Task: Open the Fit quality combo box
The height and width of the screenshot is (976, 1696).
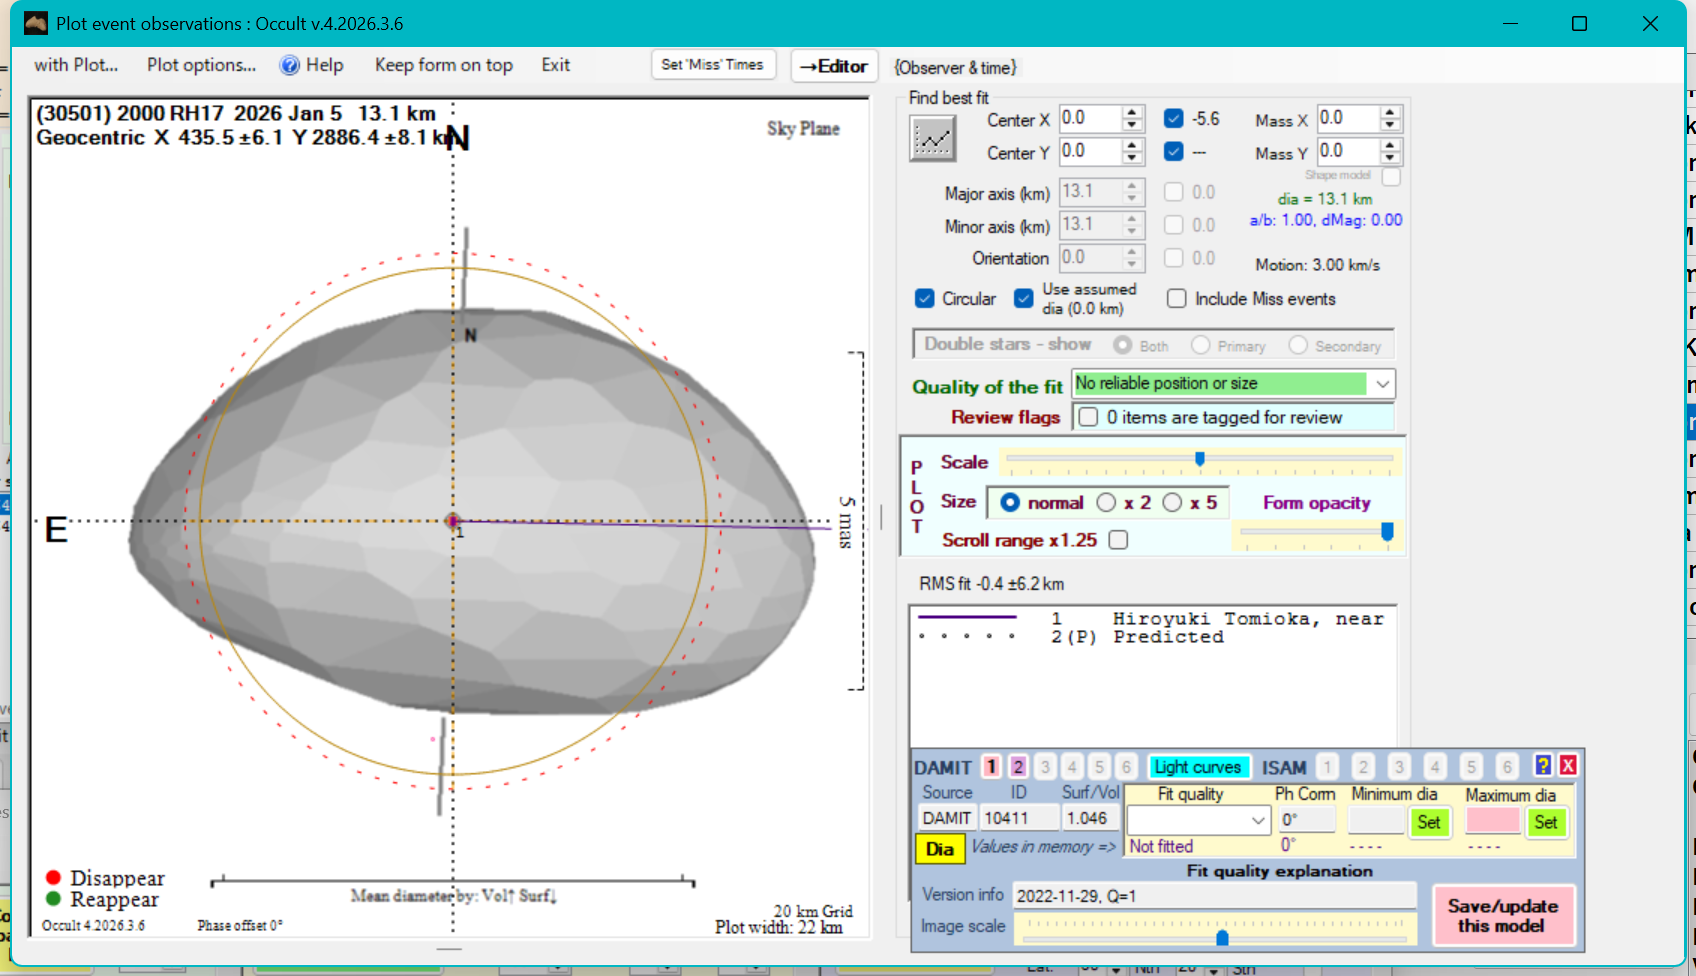Action: (x=1258, y=821)
